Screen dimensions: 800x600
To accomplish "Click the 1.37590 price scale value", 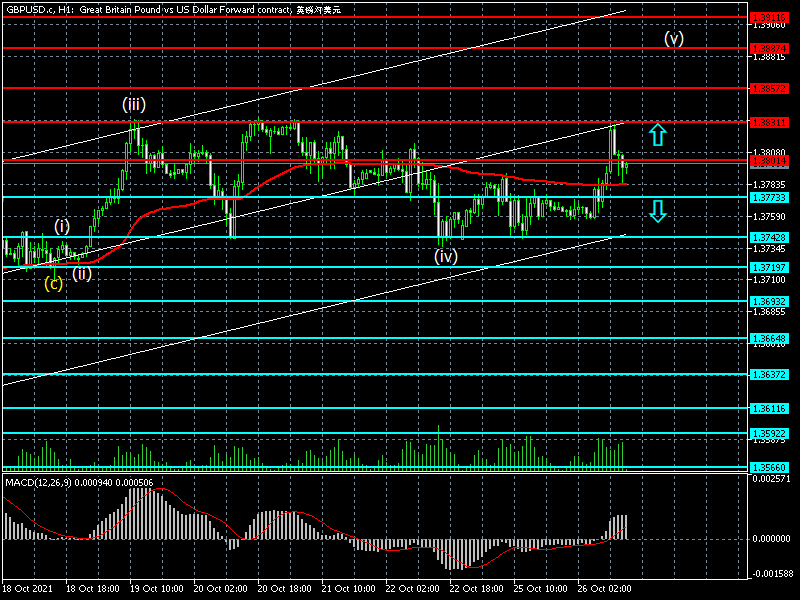I will coord(770,217).
